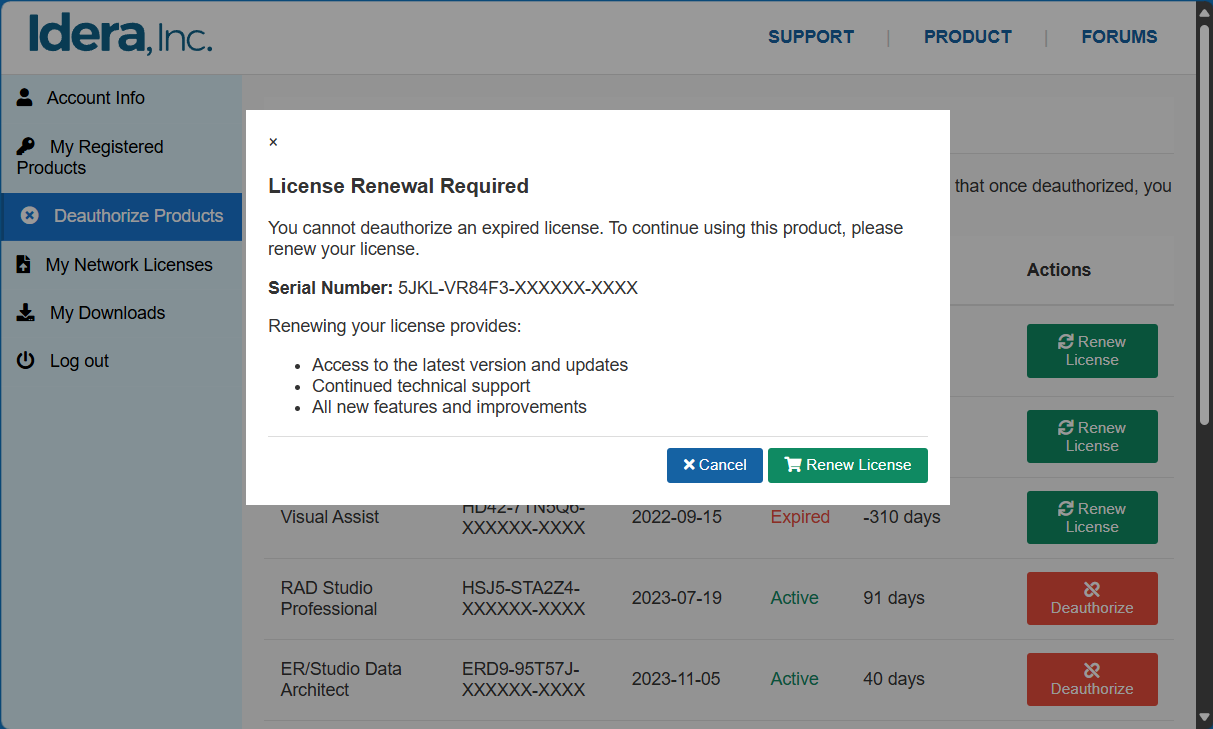This screenshot has height=729, width=1213.
Task: Click the 40 days value
Action: click(894, 679)
